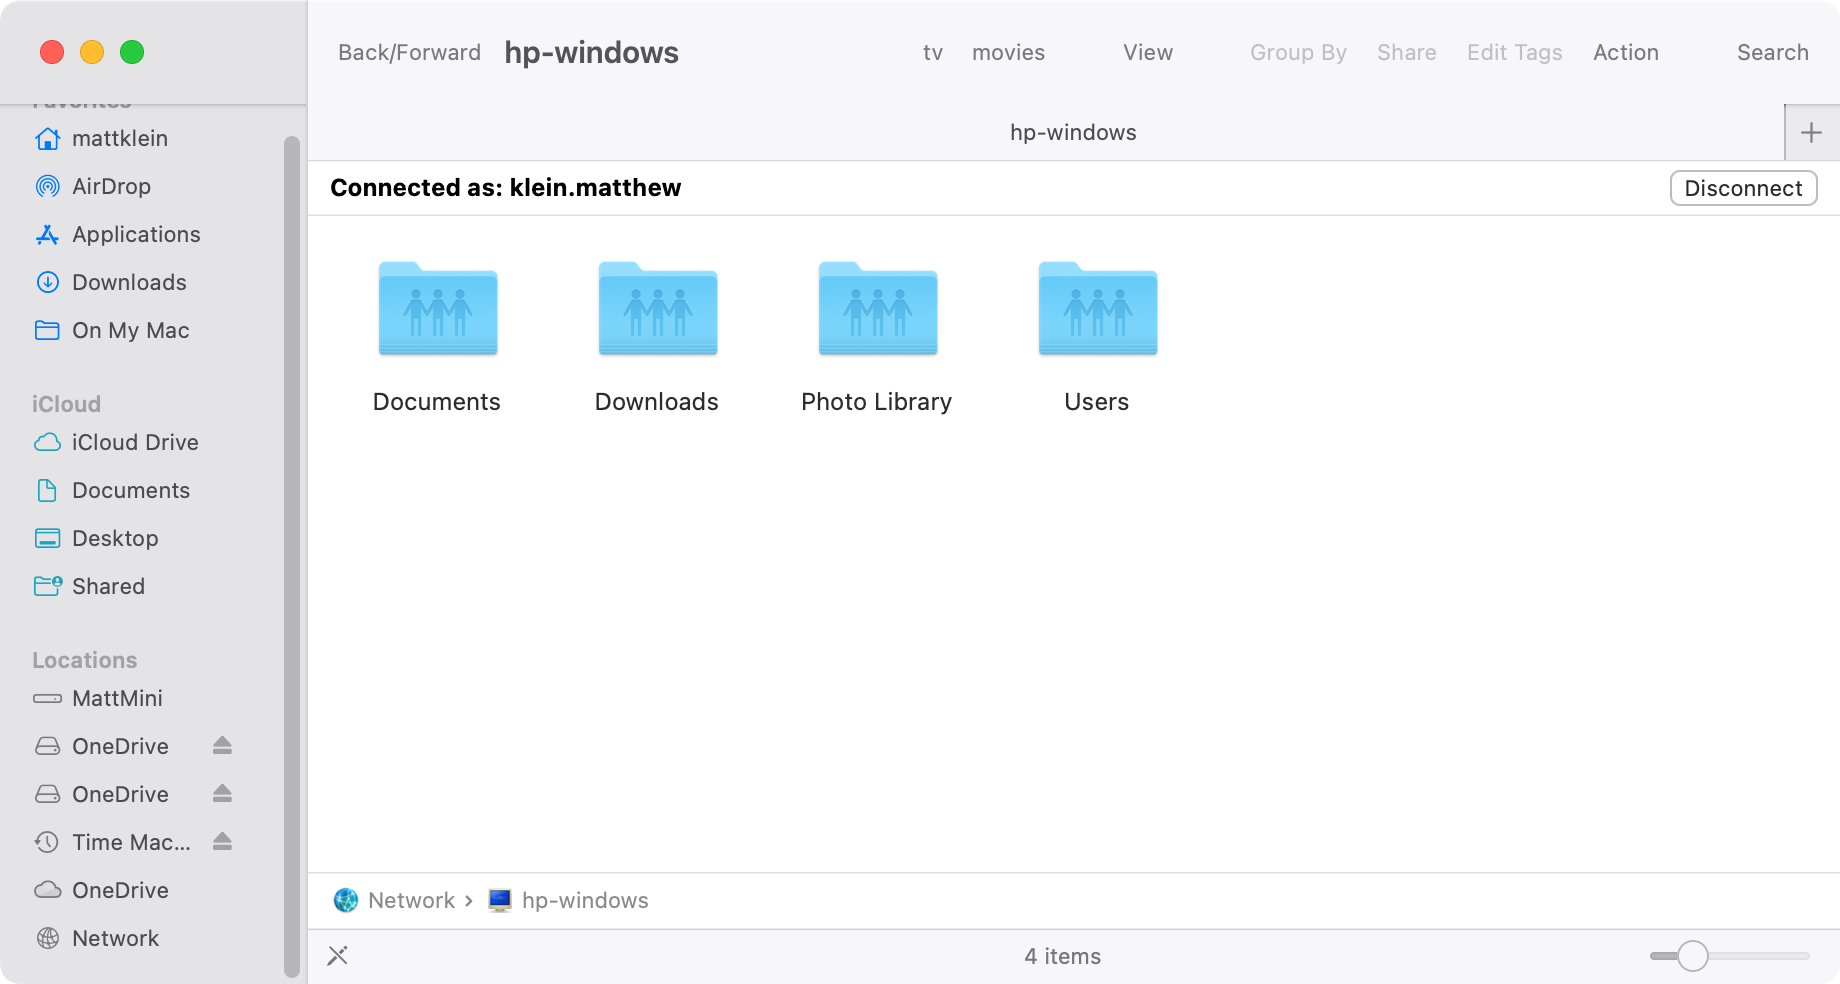Open the Downloads shared folder icon
The width and height of the screenshot is (1840, 984).
(x=657, y=310)
